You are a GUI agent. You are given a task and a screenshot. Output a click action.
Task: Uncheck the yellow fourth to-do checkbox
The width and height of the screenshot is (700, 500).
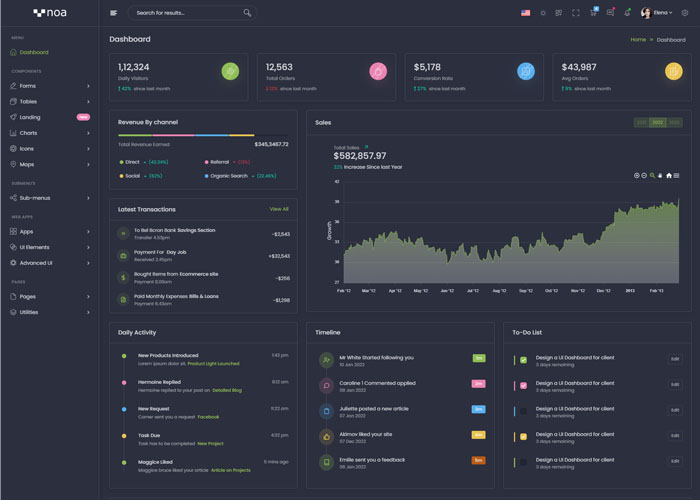click(x=523, y=437)
